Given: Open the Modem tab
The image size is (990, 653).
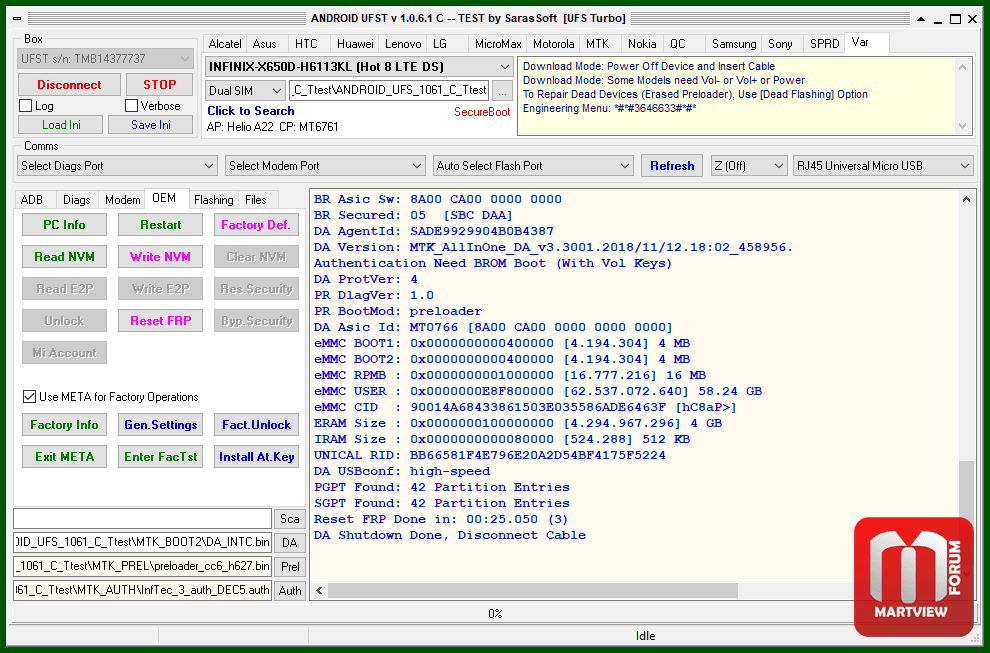Looking at the screenshot, I should pyautogui.click(x=122, y=200).
